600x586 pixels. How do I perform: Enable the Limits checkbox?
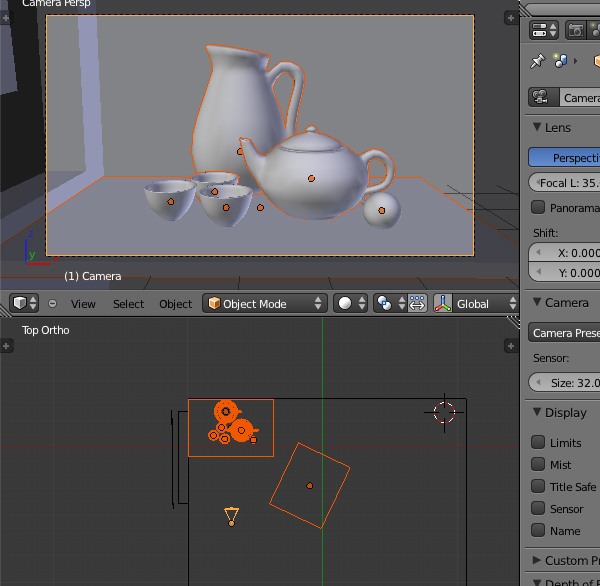(x=538, y=442)
